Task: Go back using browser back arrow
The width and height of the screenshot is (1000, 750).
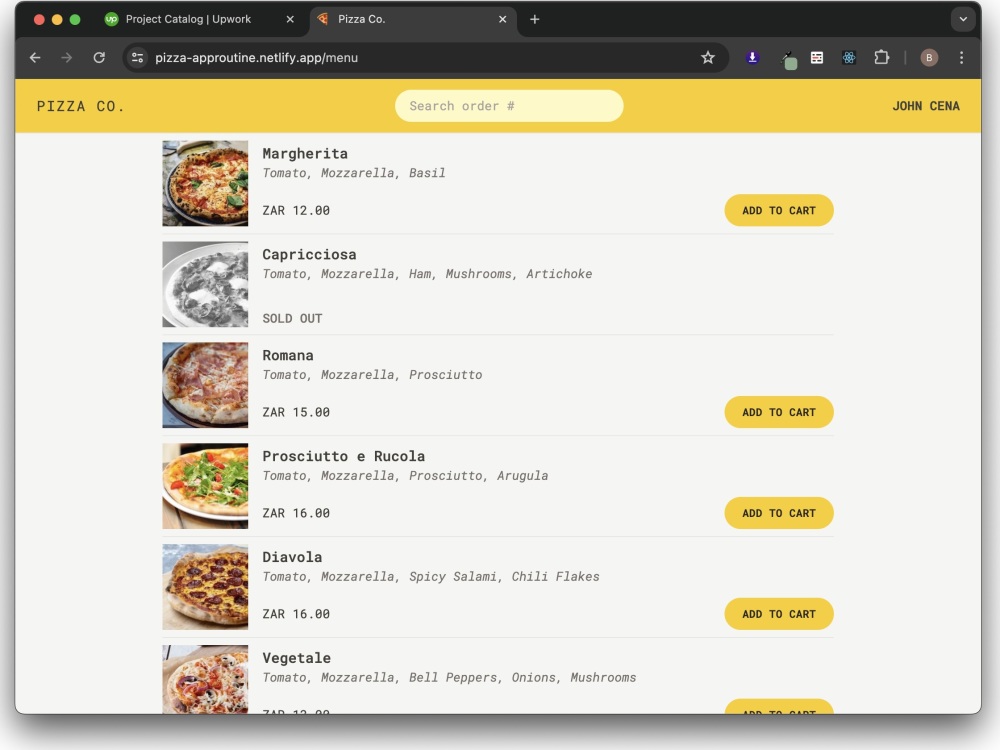Action: point(35,58)
